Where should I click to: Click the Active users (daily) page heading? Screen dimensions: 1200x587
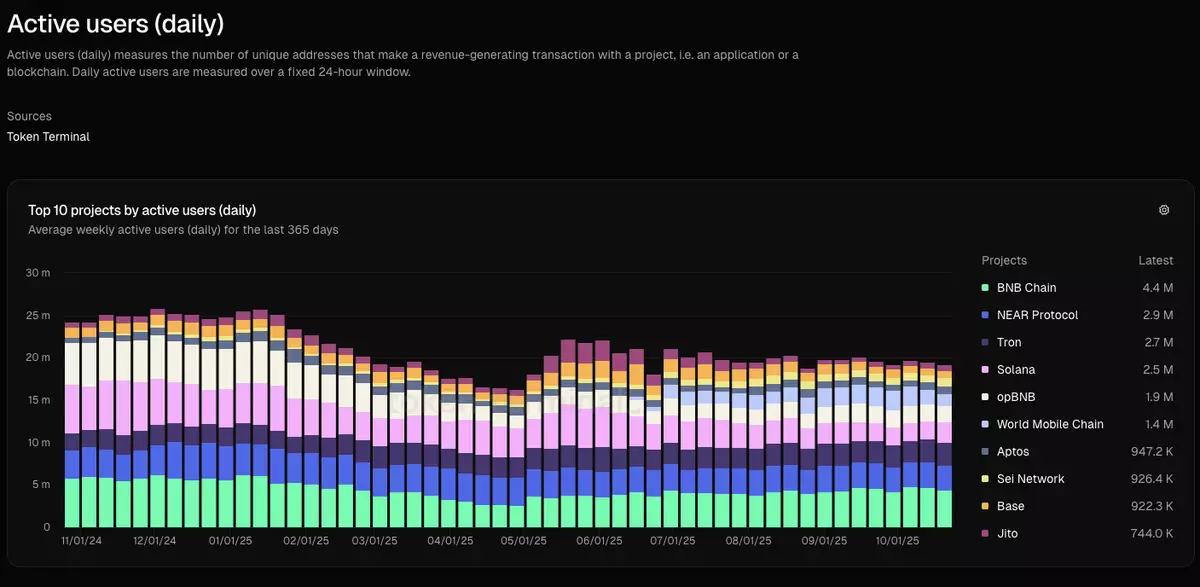116,23
